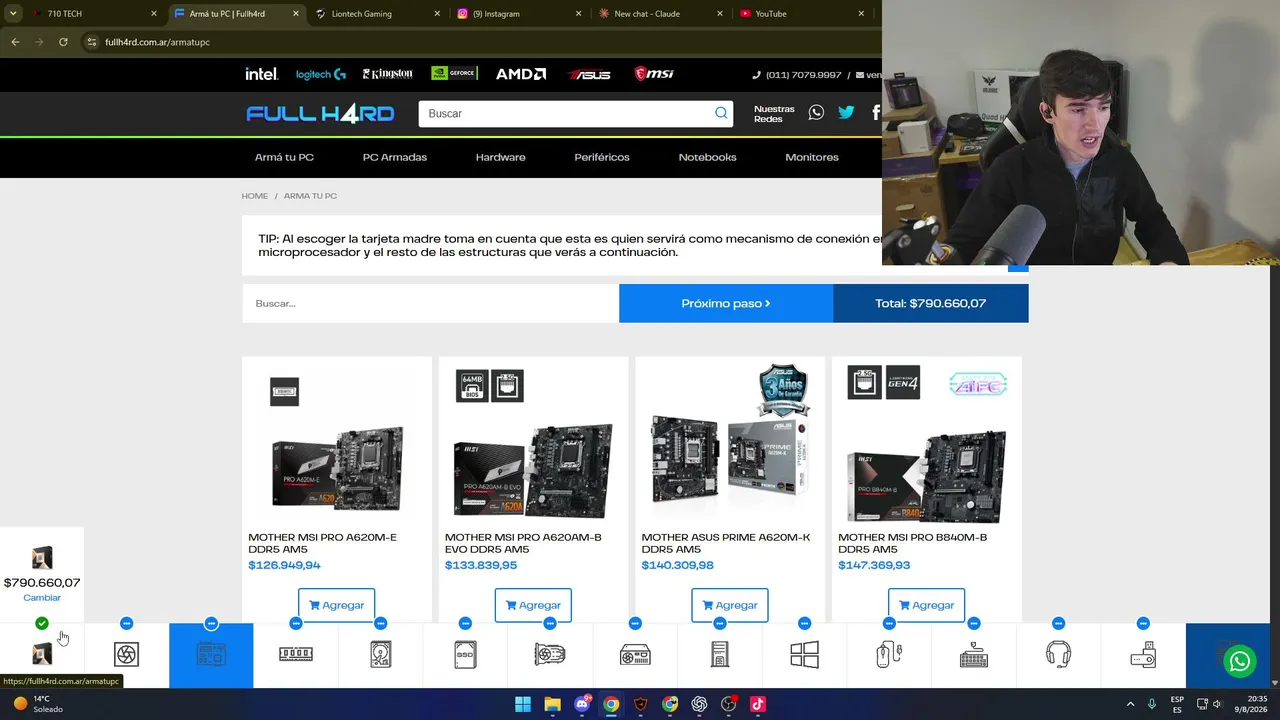Choose the SSD storage step icon
Image resolution: width=1280 pixels, height=720 pixels.
[465, 654]
